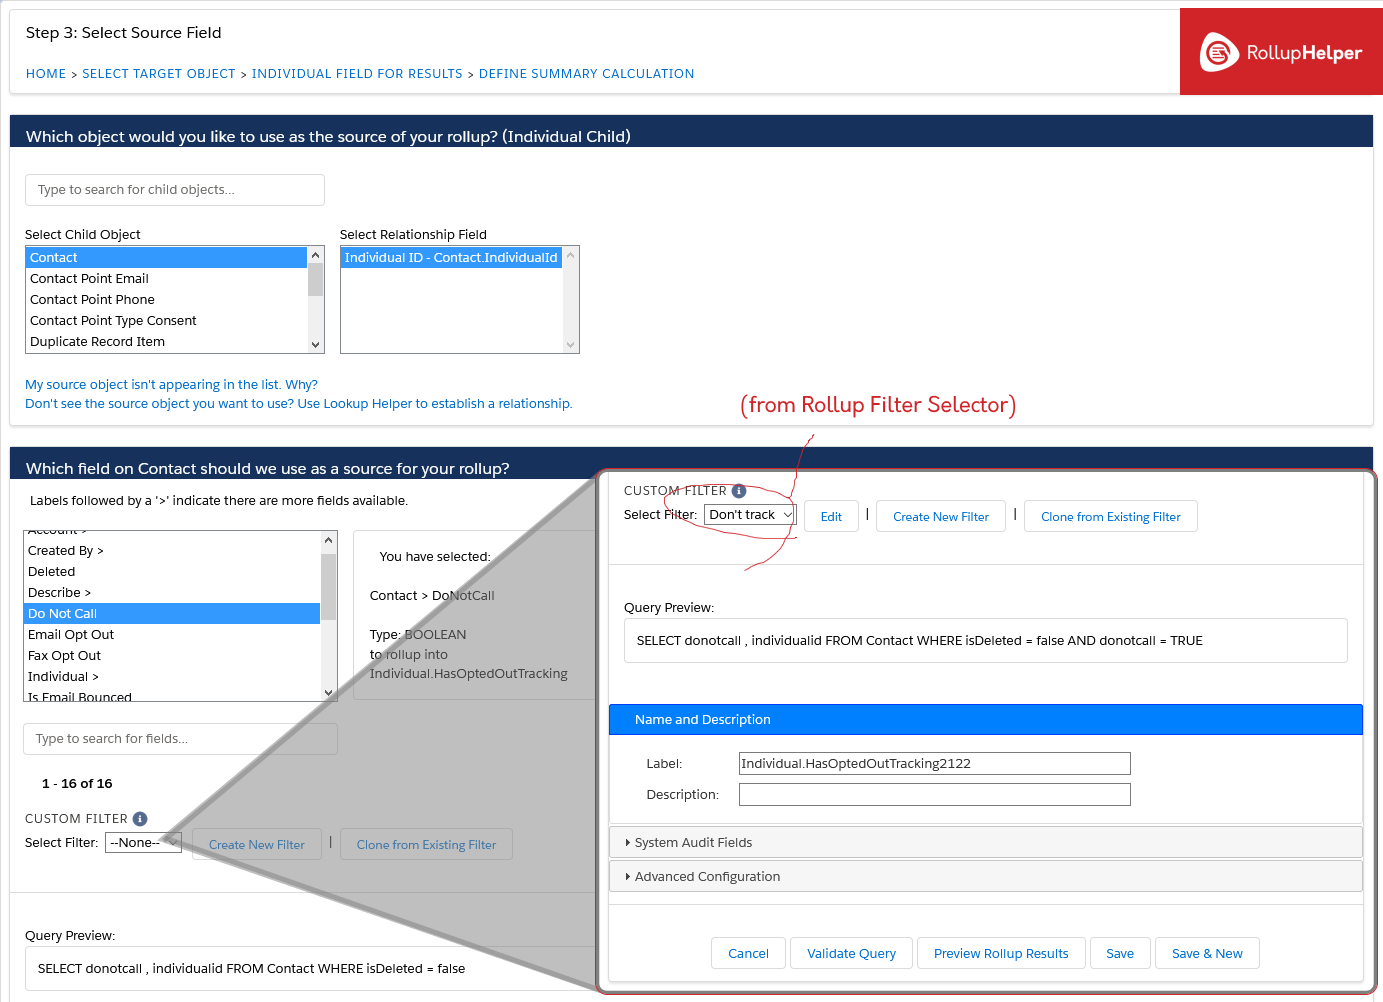Click Lookup Helper relationship link

(299, 404)
